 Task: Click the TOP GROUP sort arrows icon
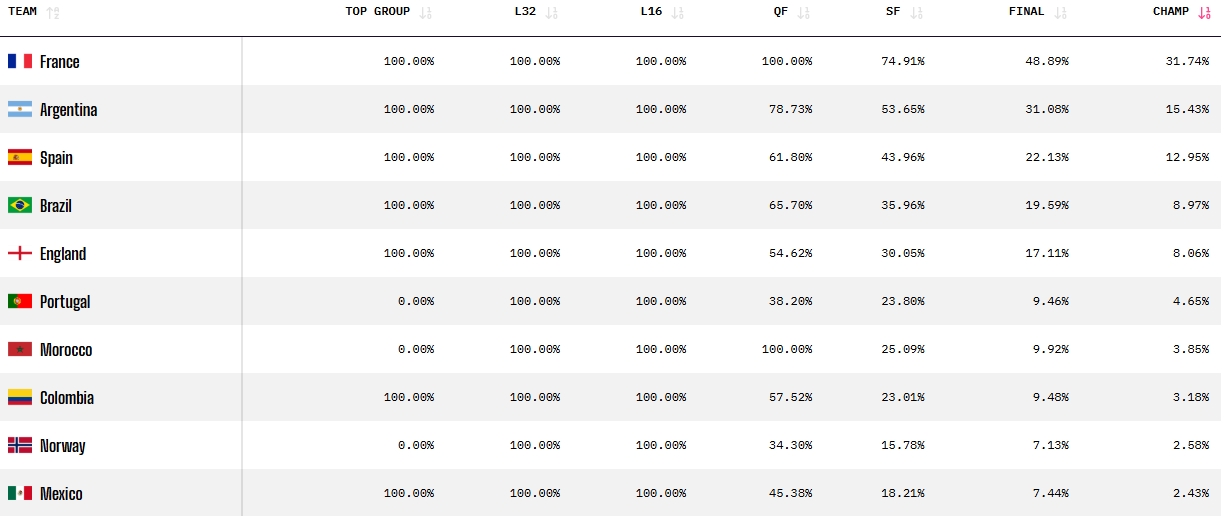click(x=426, y=13)
